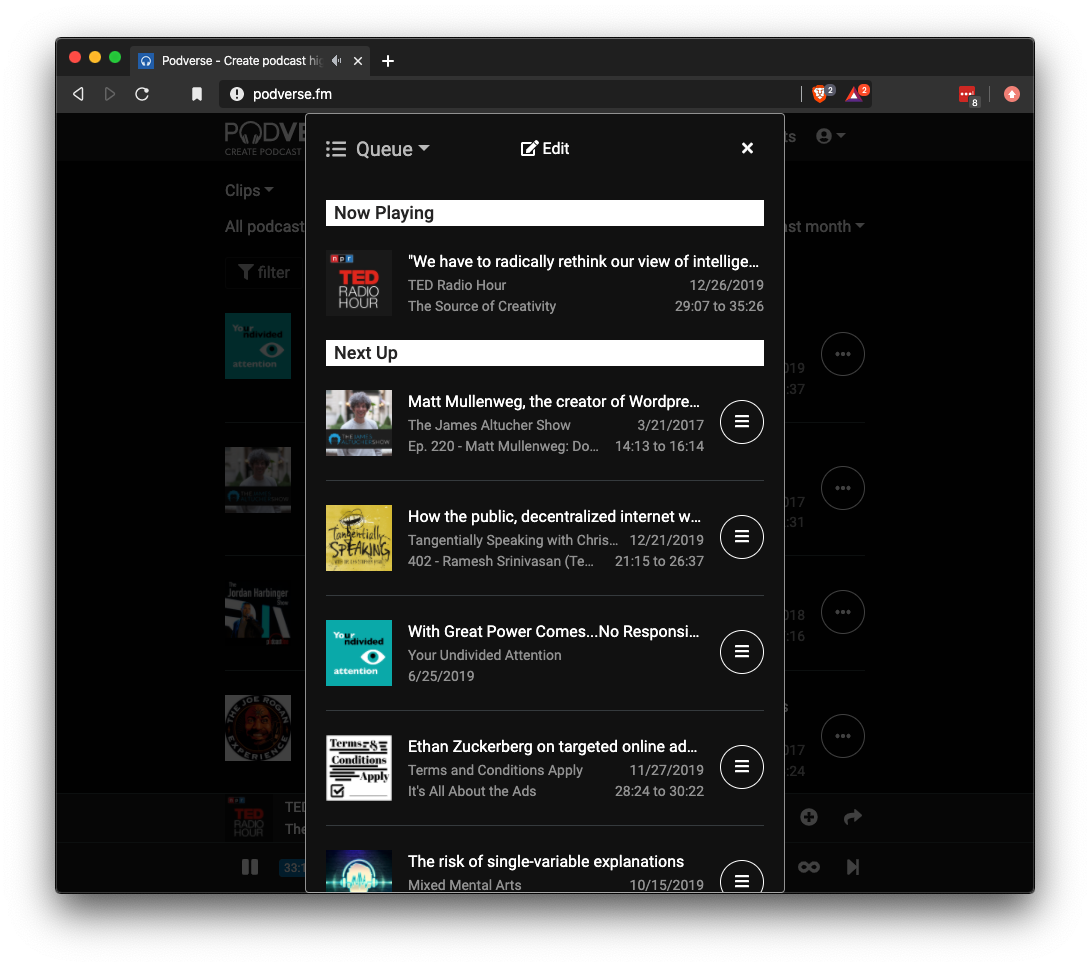The height and width of the screenshot is (967, 1090).
Task: Open the queue list icon
Action: (336, 148)
